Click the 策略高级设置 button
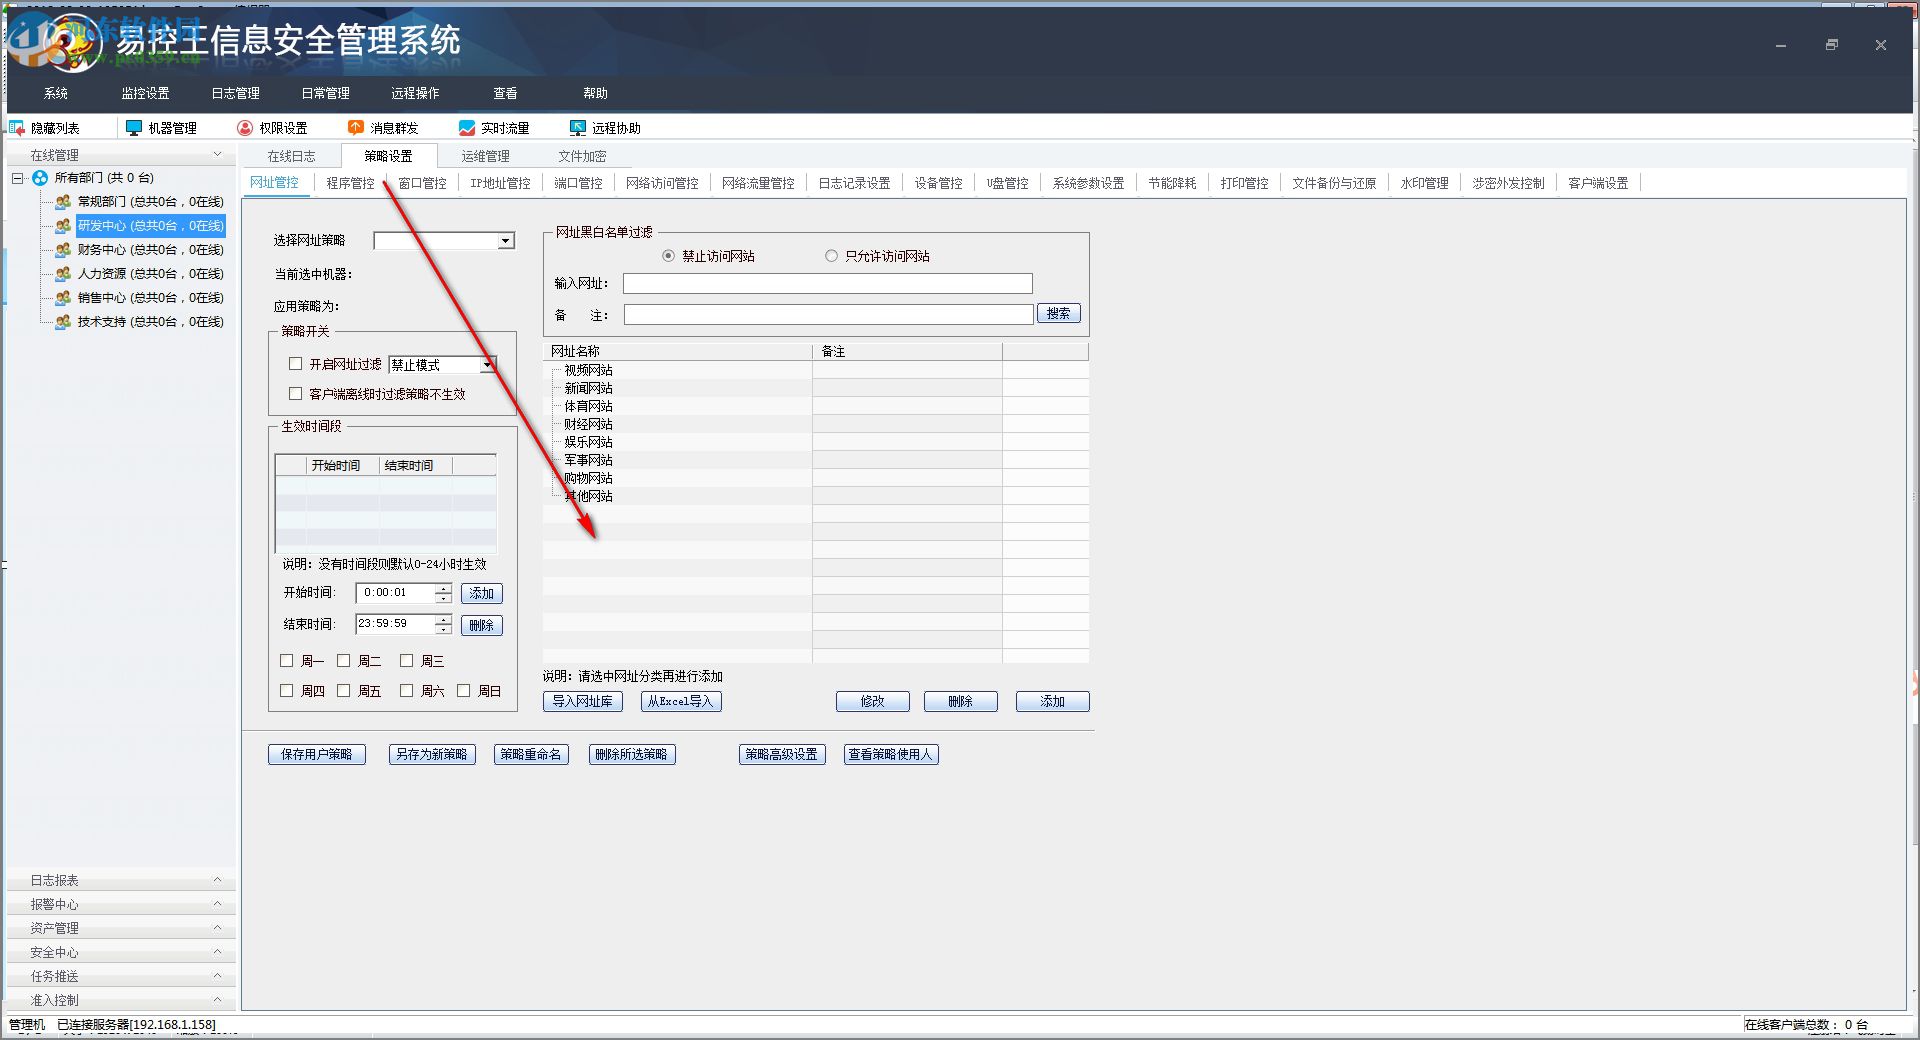The width and height of the screenshot is (1920, 1040). pos(782,755)
